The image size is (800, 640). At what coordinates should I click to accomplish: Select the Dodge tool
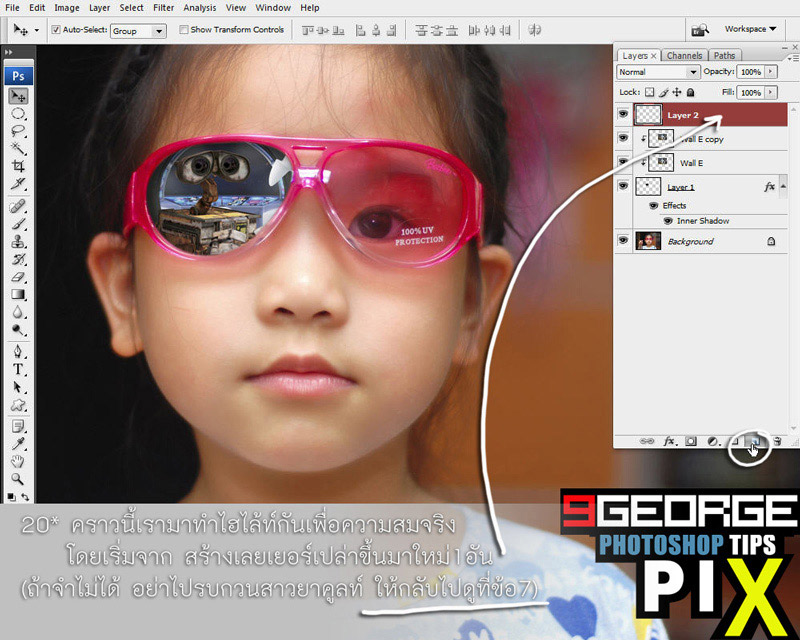18,329
